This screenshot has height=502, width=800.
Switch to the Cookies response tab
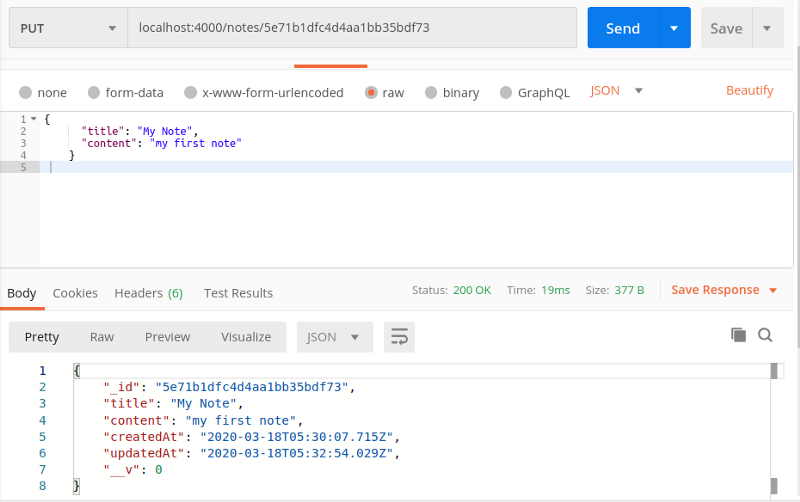pos(75,293)
